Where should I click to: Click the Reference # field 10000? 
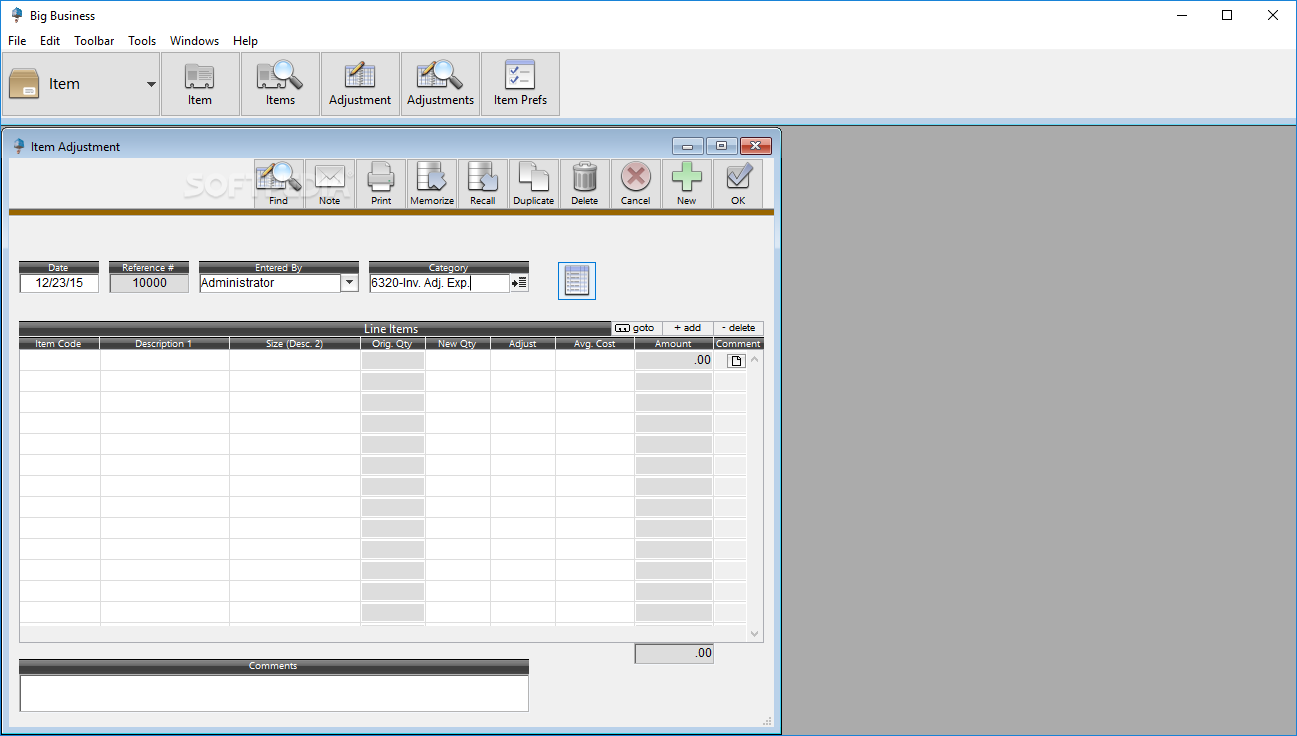(149, 283)
